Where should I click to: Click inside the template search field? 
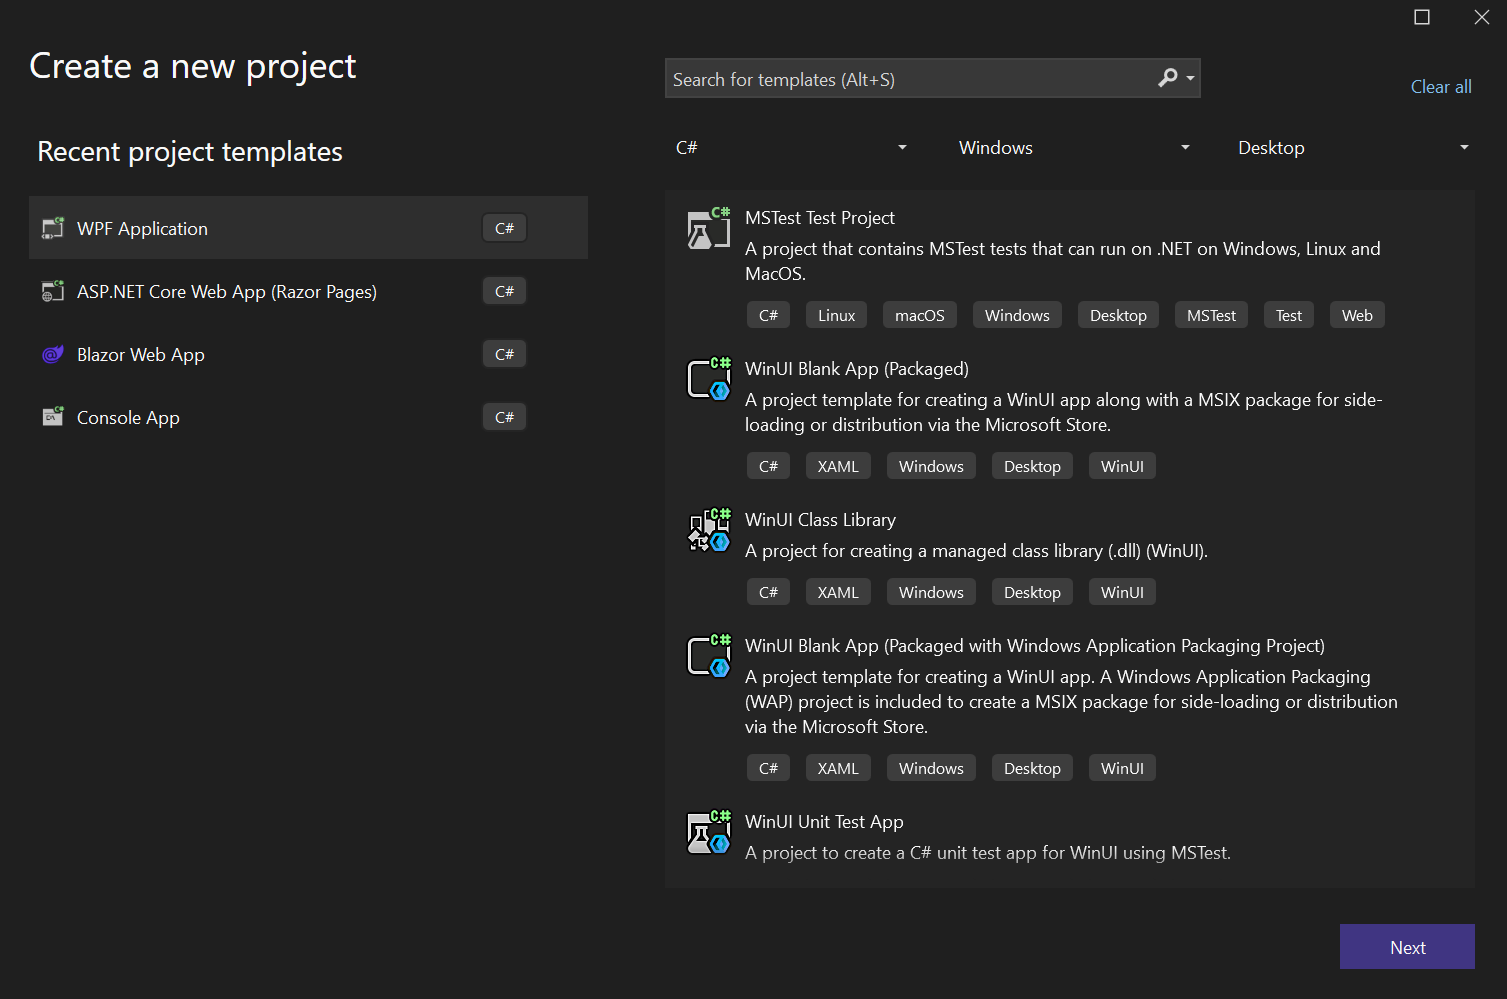pyautogui.click(x=900, y=78)
